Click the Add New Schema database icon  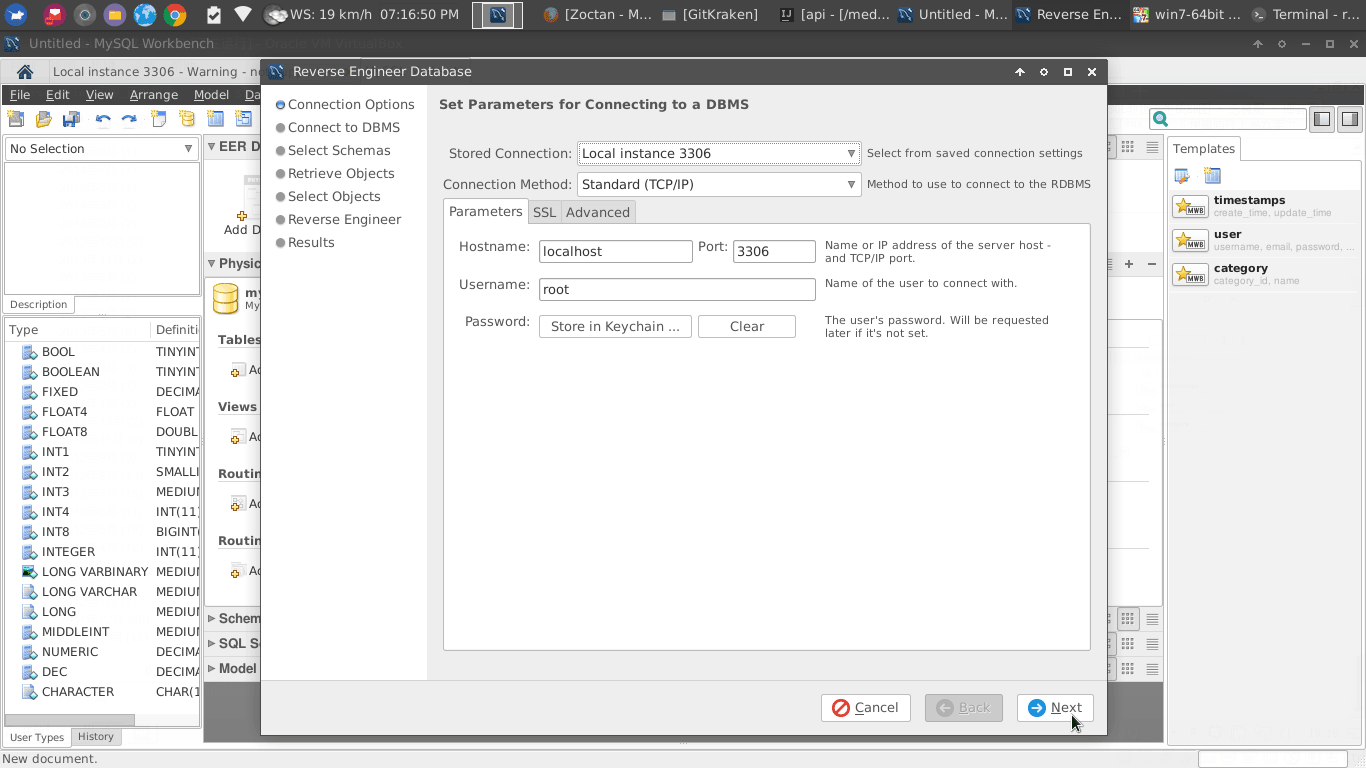(x=187, y=119)
